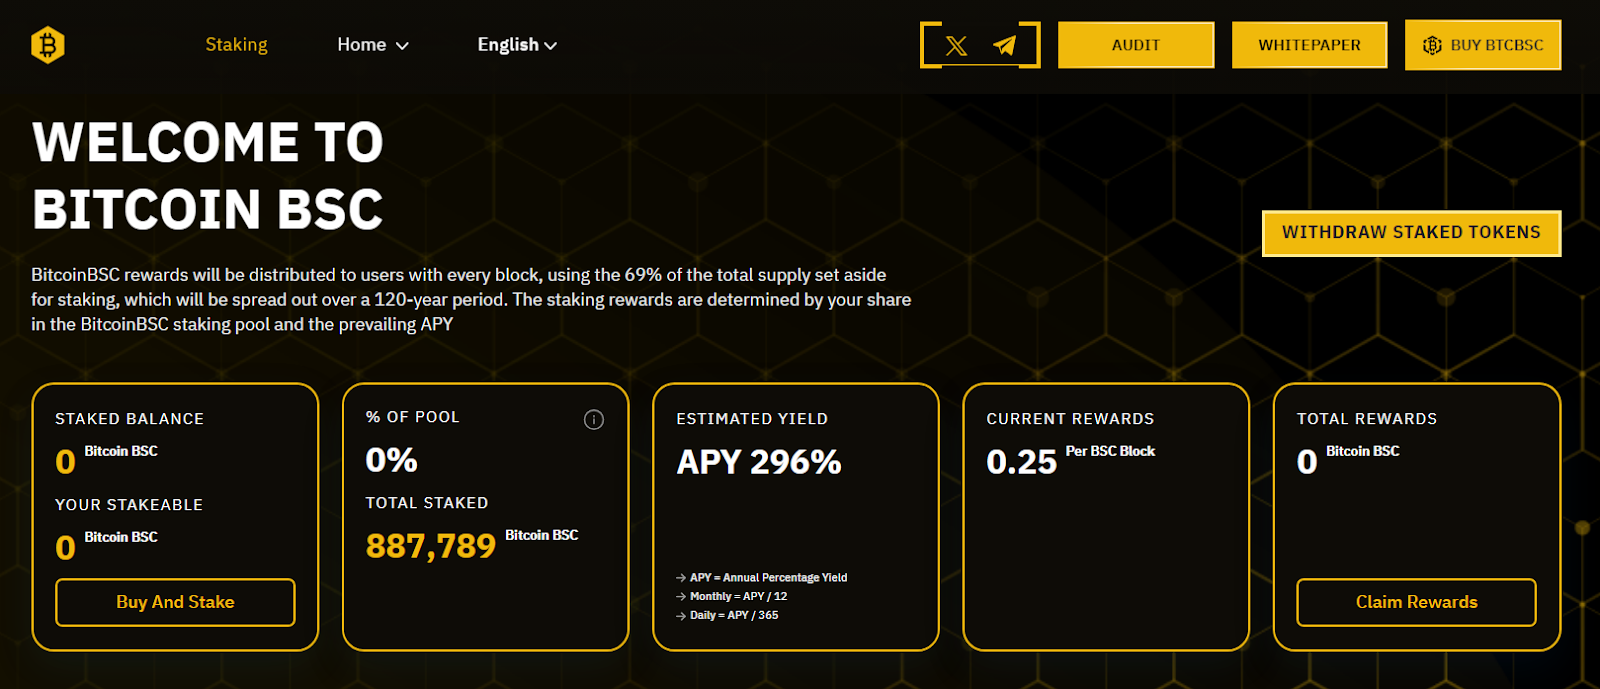Image resolution: width=1600 pixels, height=689 pixels.
Task: Click the info icon in % of Pool card
Action: coord(594,420)
